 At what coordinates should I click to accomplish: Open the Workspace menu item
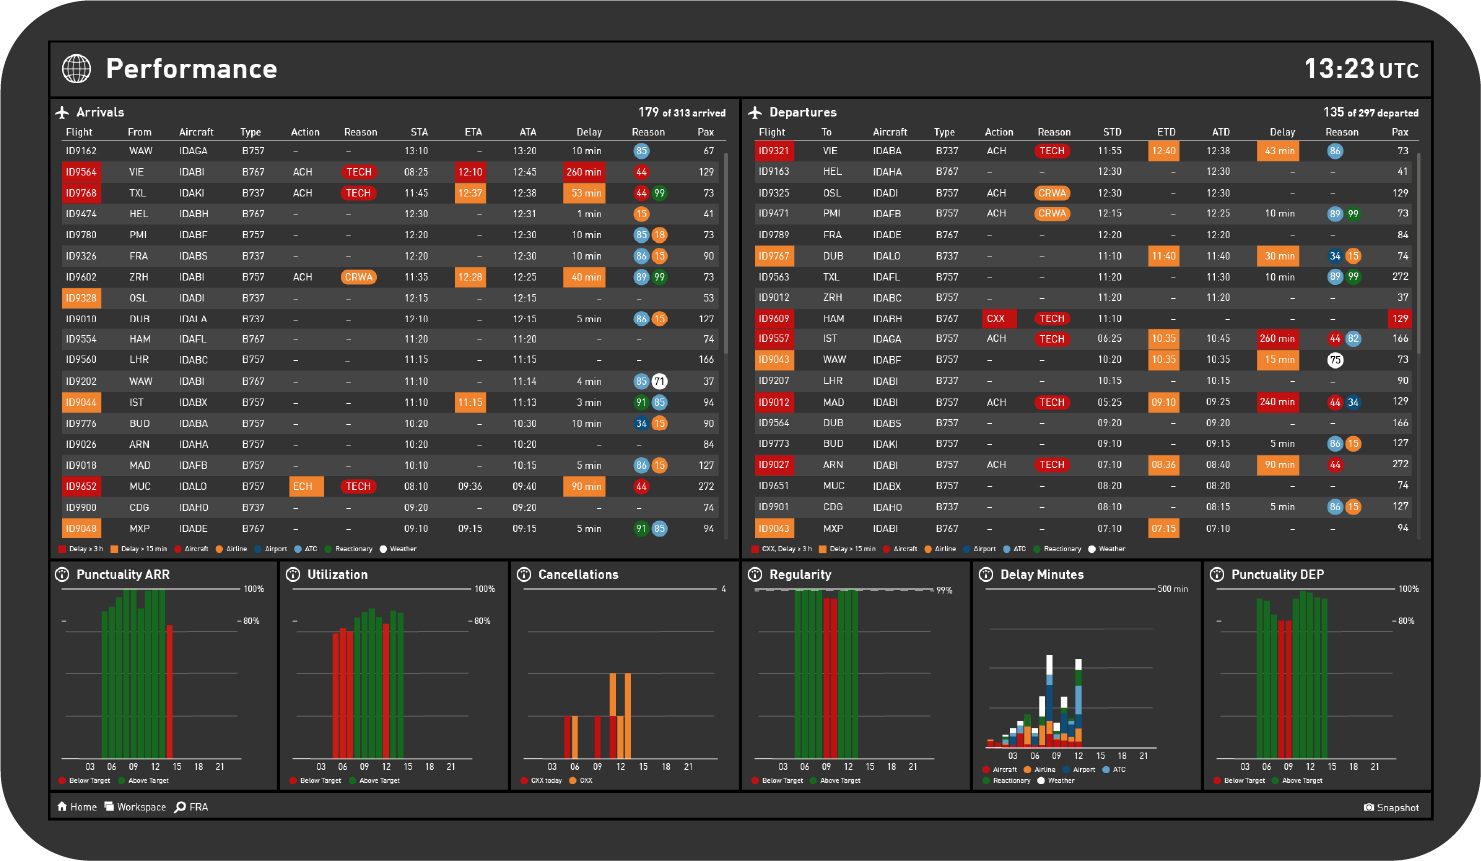click(135, 807)
